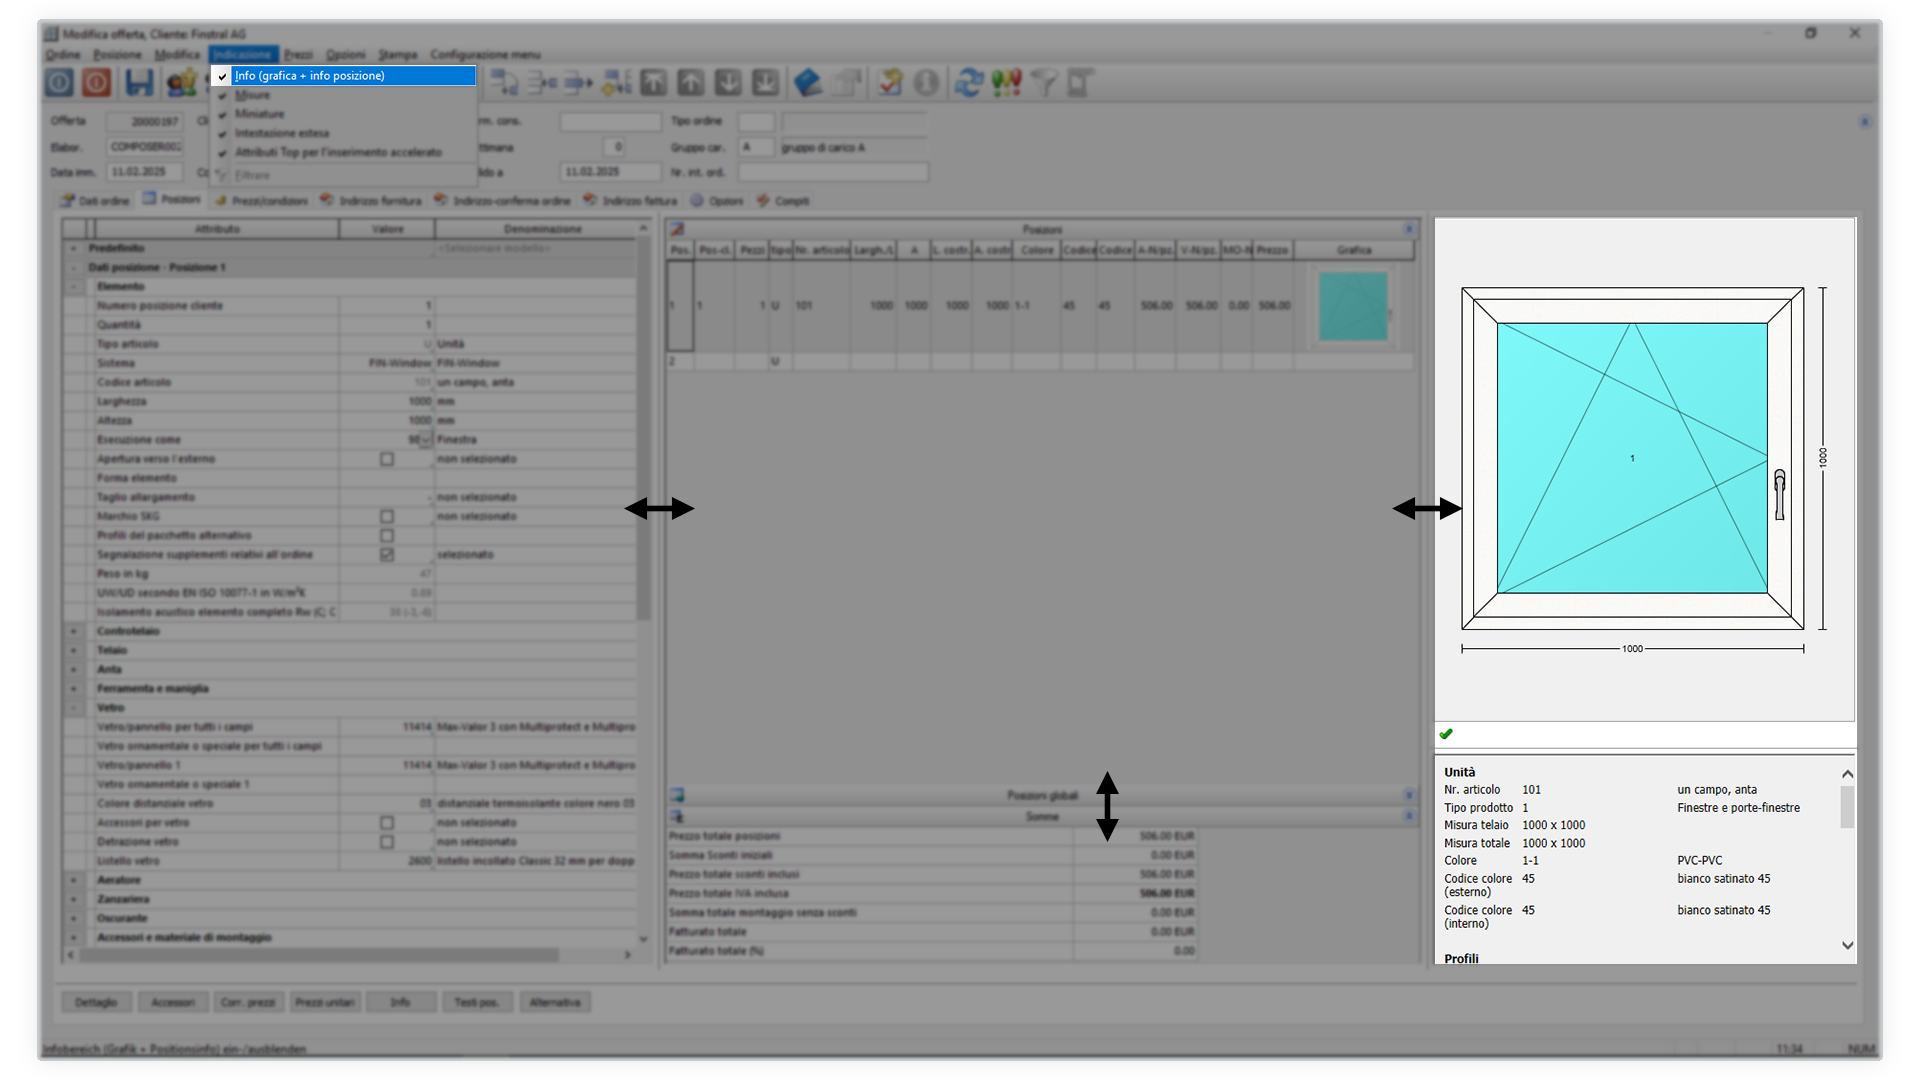Click the icon left of Somme header
1920x1080 pixels.
coord(677,816)
